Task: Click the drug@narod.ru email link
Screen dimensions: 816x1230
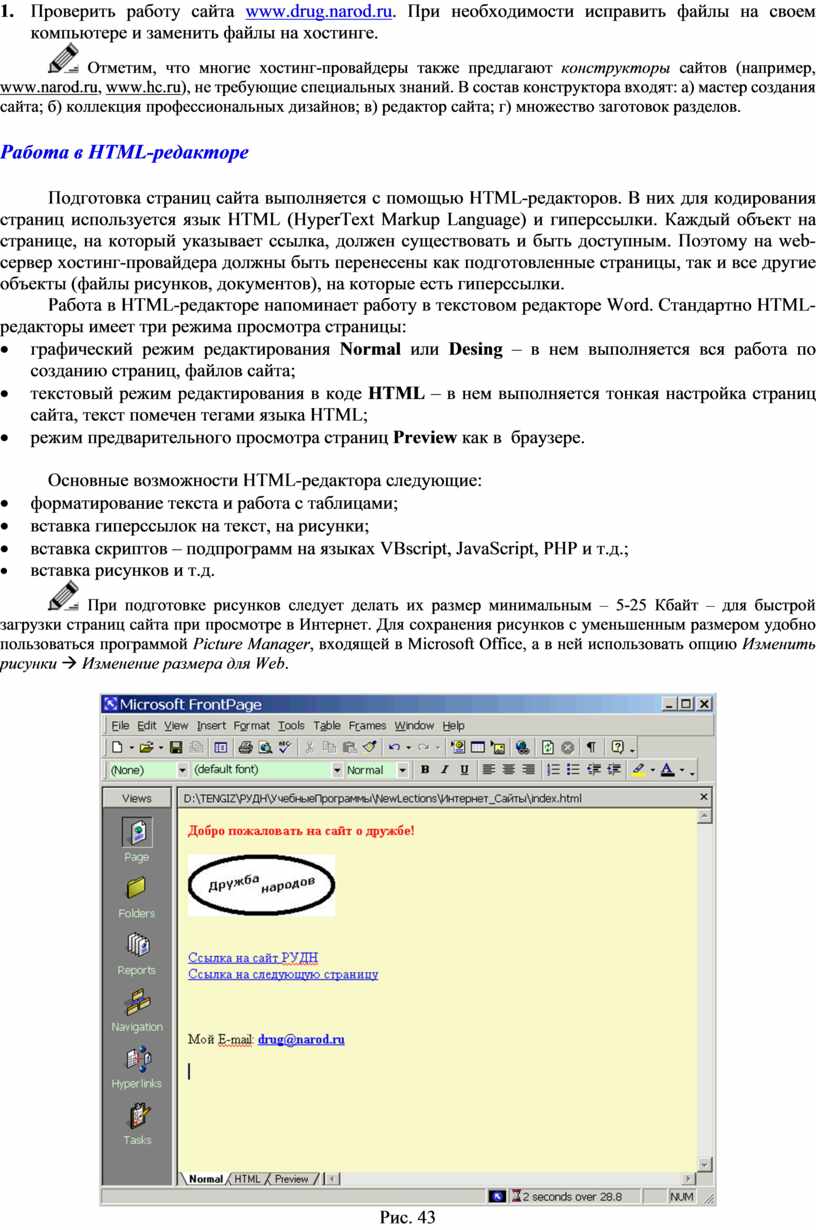Action: click(301, 1040)
